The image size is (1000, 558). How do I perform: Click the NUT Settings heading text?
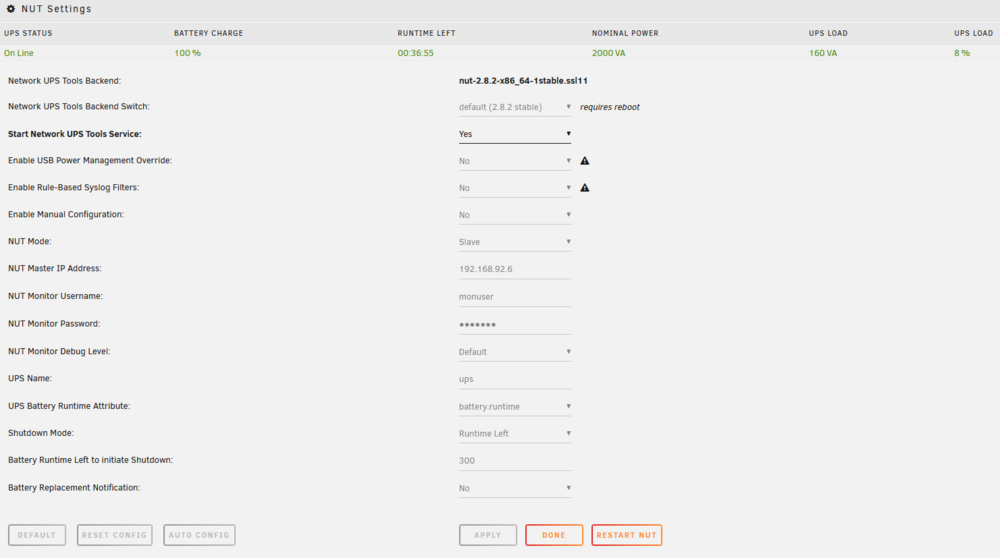pyautogui.click(x=56, y=9)
